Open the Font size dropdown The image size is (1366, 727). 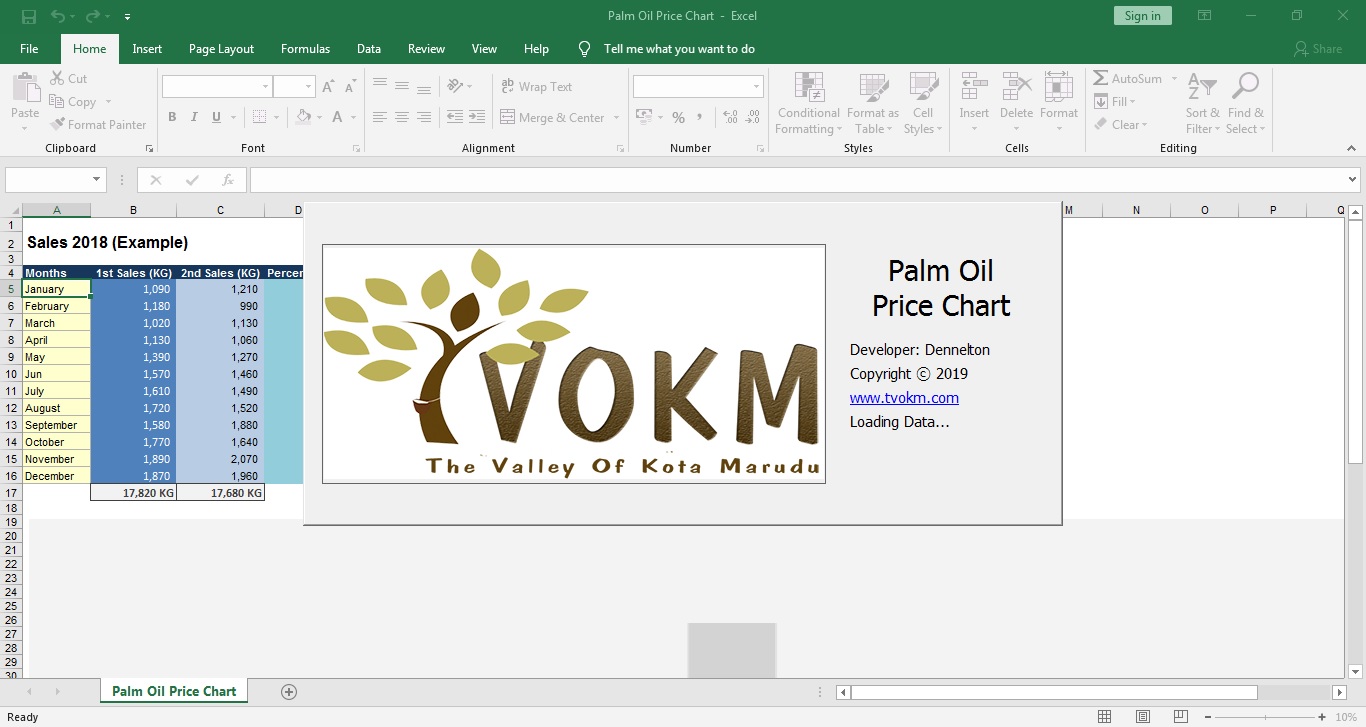pyautogui.click(x=308, y=87)
